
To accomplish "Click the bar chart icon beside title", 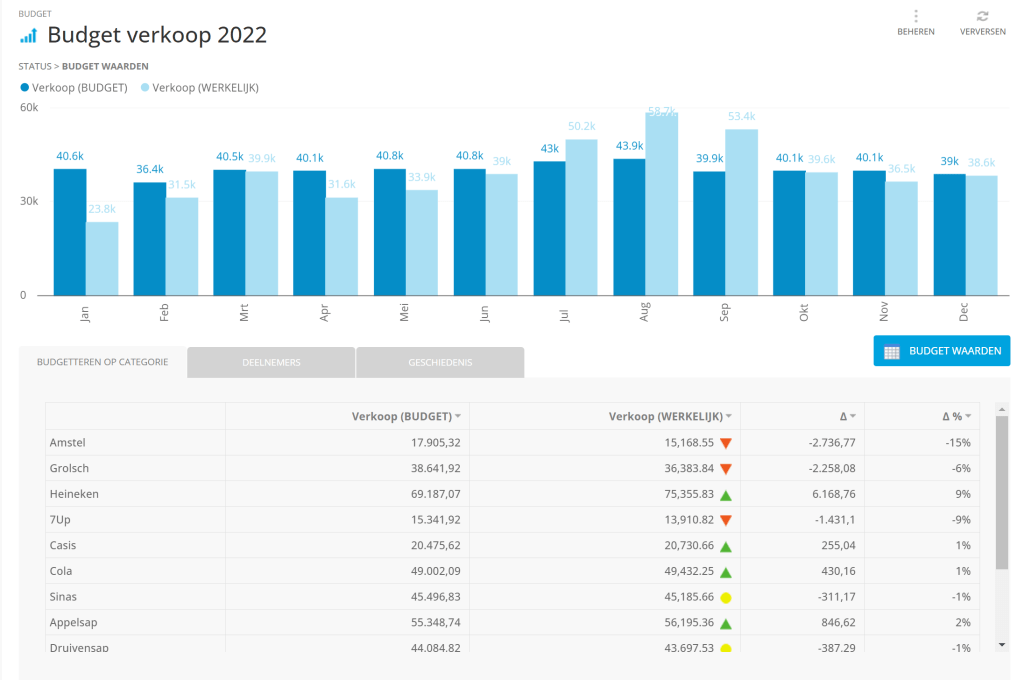I will click(29, 36).
